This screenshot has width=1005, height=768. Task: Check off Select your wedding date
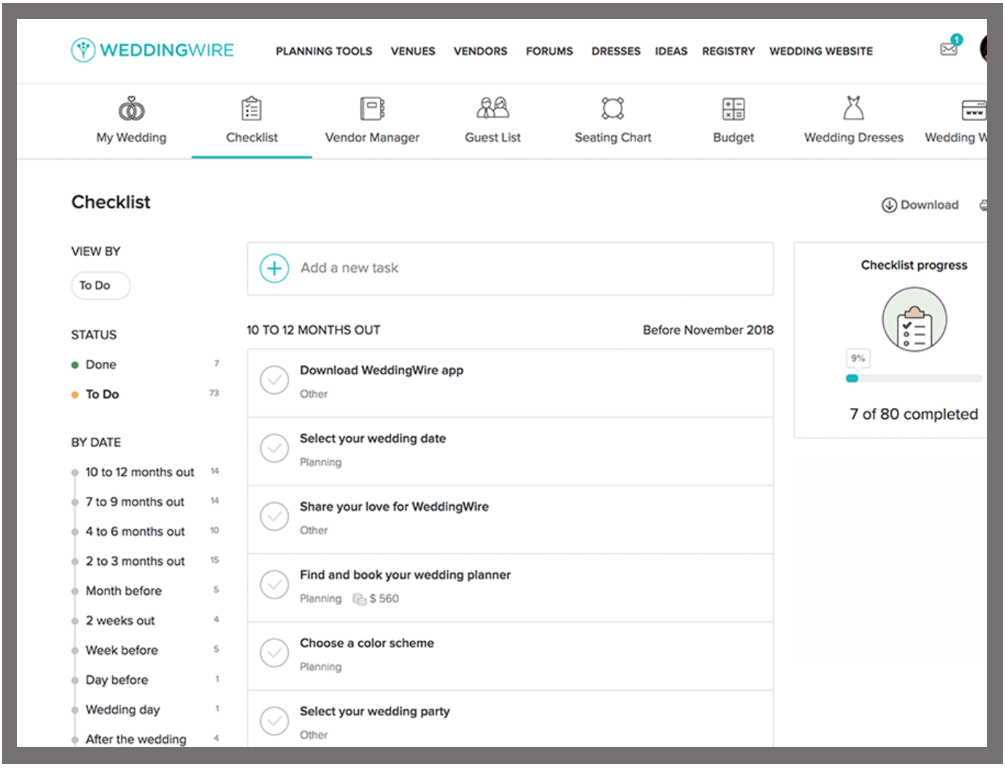click(x=274, y=448)
